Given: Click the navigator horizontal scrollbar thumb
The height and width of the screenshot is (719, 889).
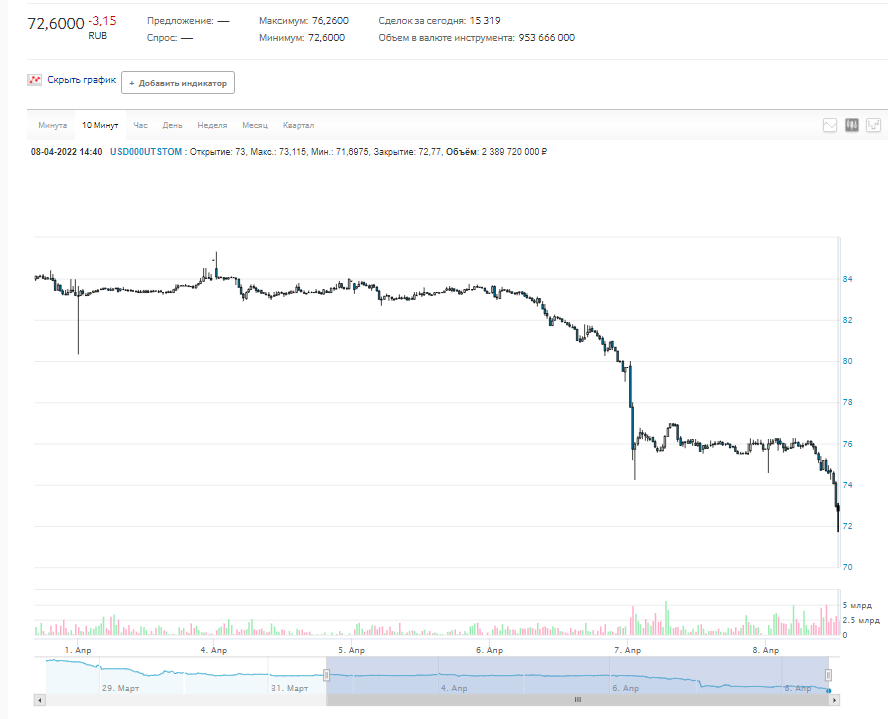Looking at the screenshot, I should (x=578, y=700).
